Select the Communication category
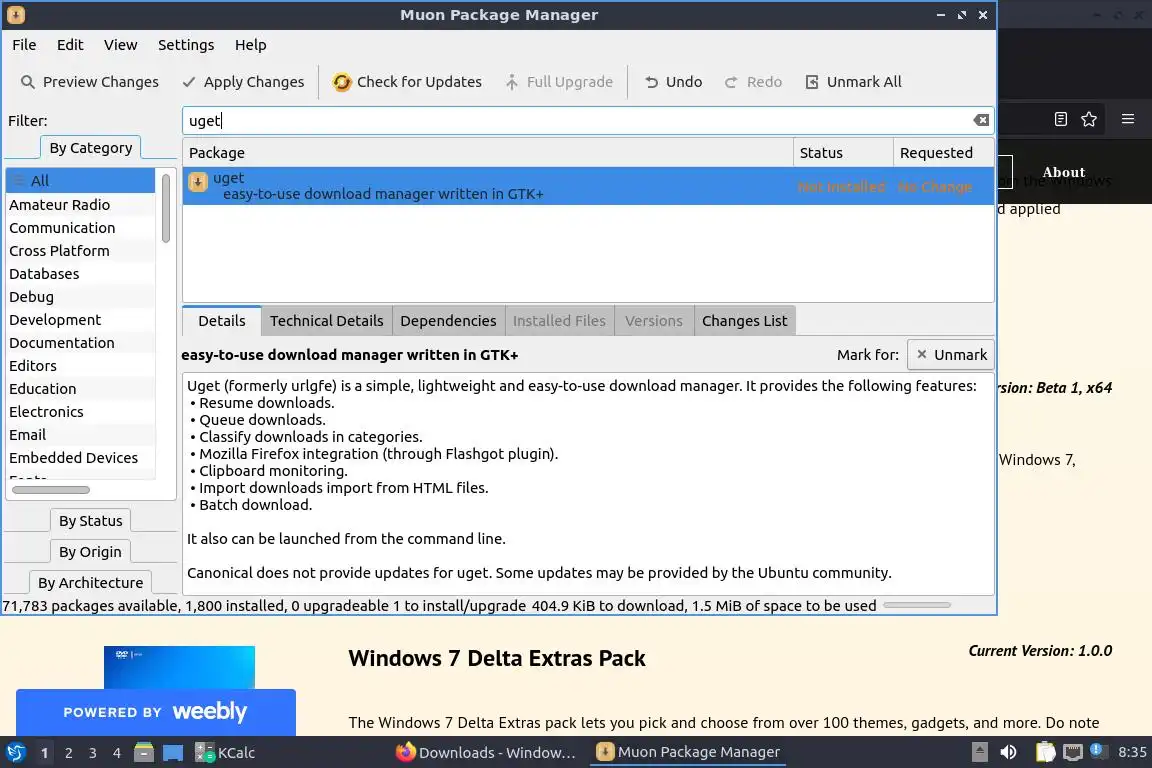The image size is (1152, 768). tap(81, 228)
